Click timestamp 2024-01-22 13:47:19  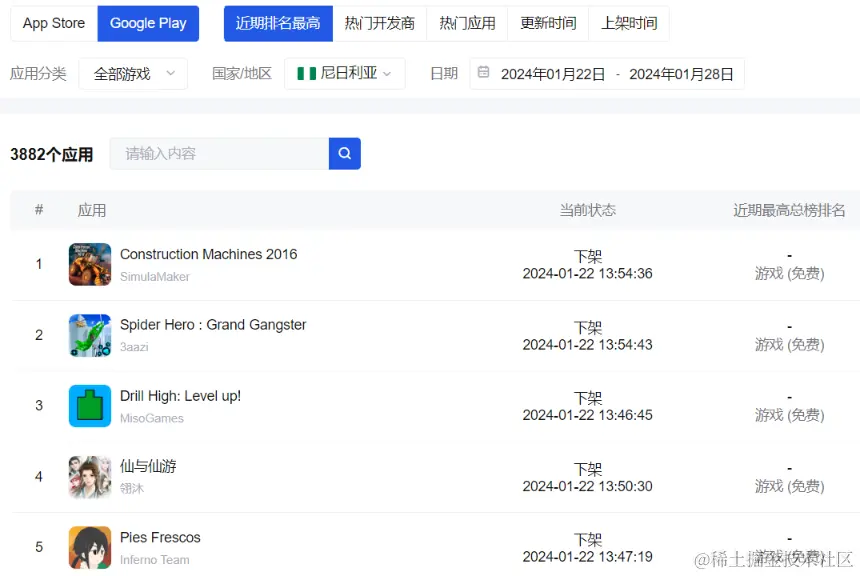tap(587, 557)
